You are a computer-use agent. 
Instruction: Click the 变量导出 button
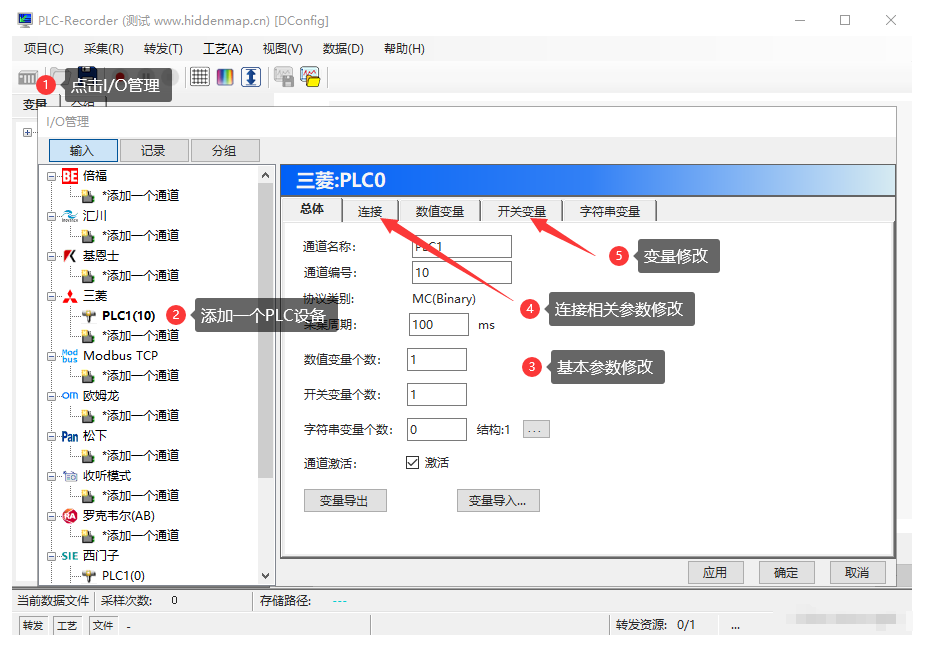pyautogui.click(x=345, y=501)
